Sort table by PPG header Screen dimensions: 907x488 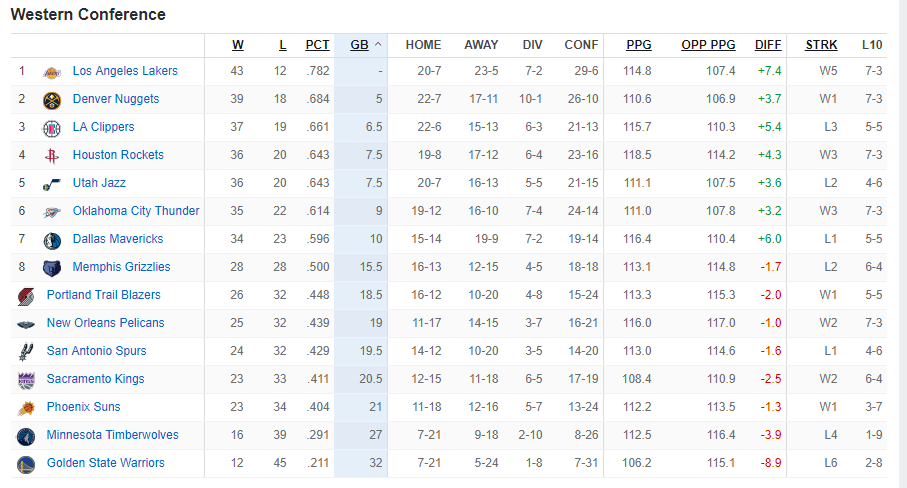click(x=638, y=45)
